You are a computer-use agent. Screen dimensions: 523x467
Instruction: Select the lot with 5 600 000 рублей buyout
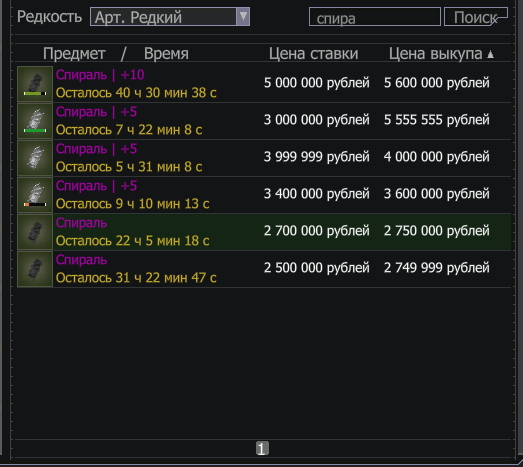coord(264,84)
